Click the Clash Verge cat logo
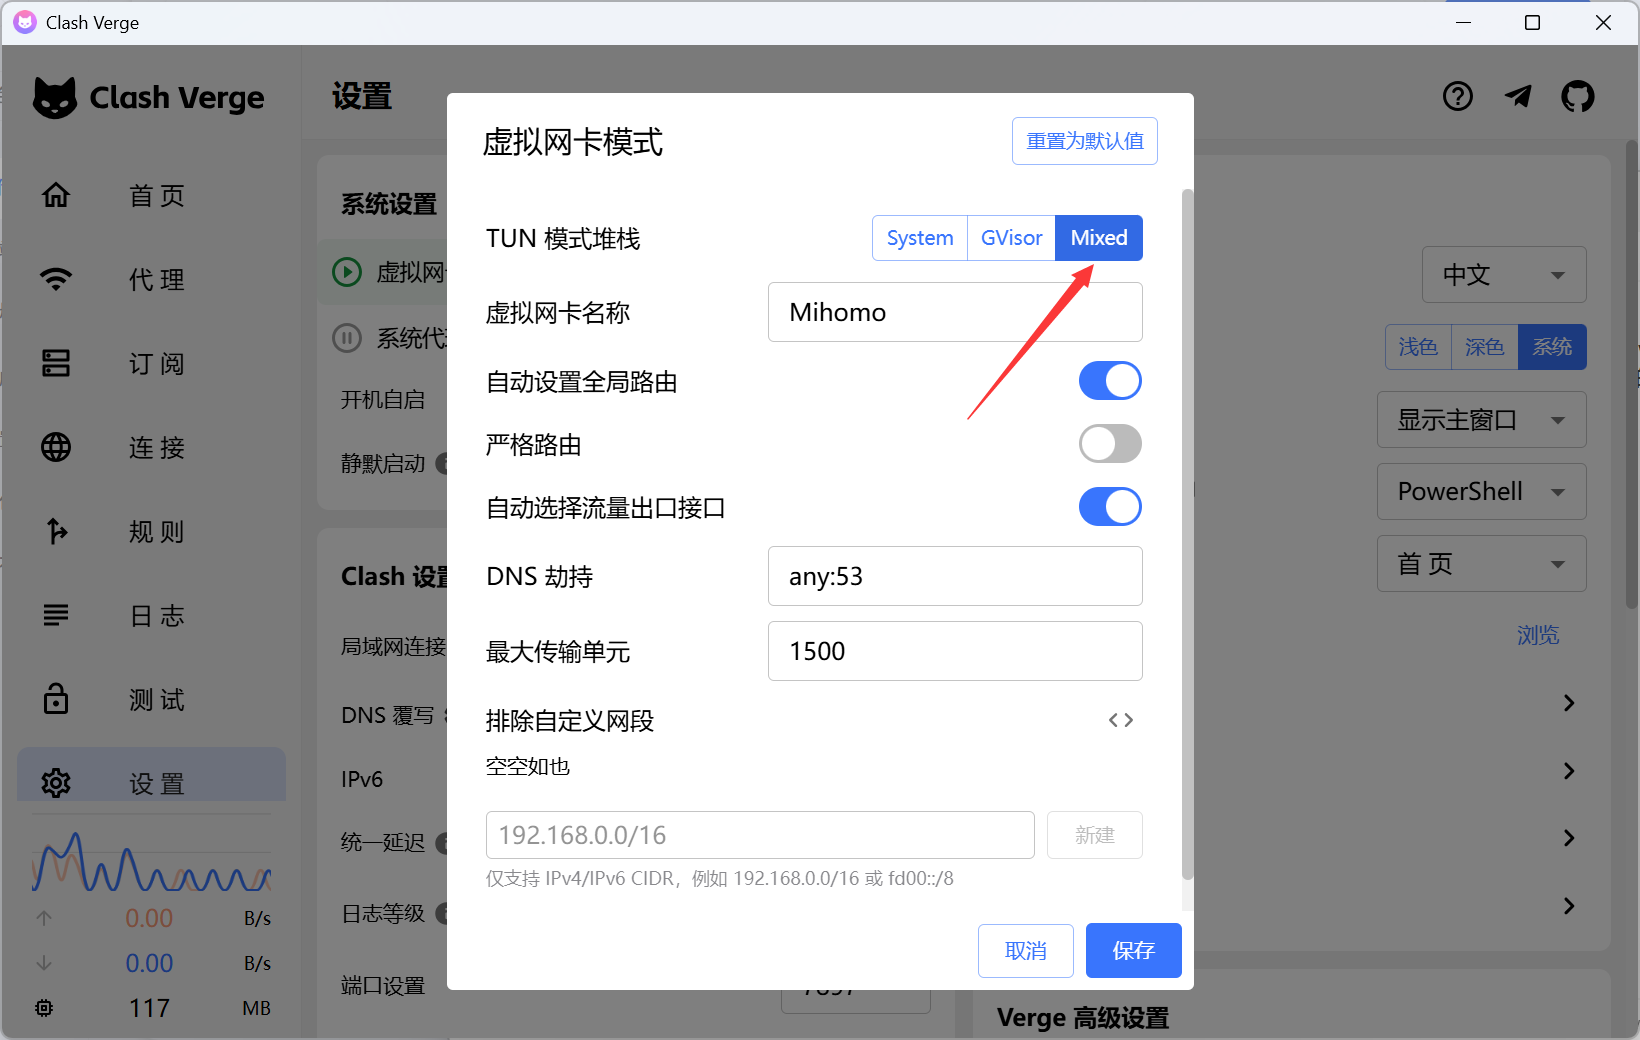The image size is (1640, 1040). coord(55,98)
